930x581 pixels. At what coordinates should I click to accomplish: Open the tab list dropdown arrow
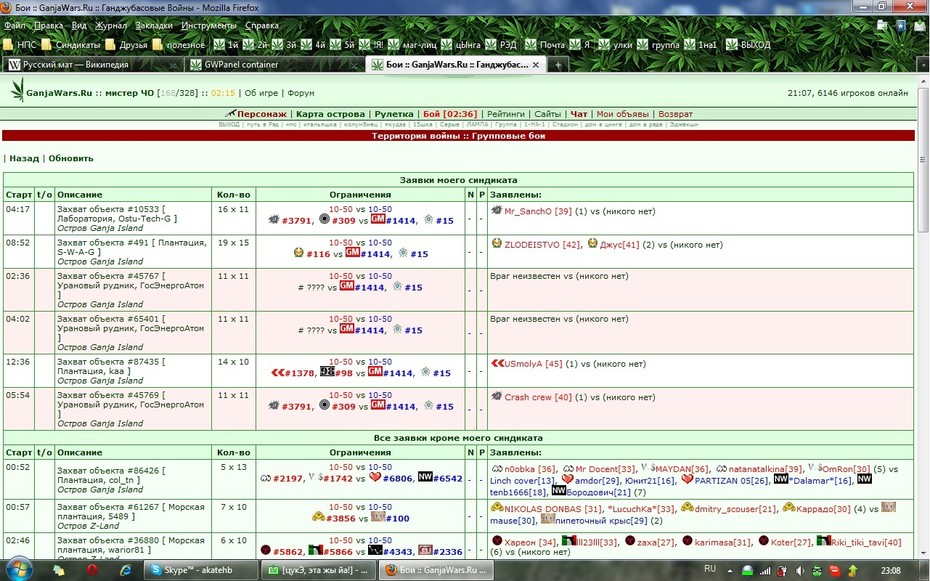923,65
